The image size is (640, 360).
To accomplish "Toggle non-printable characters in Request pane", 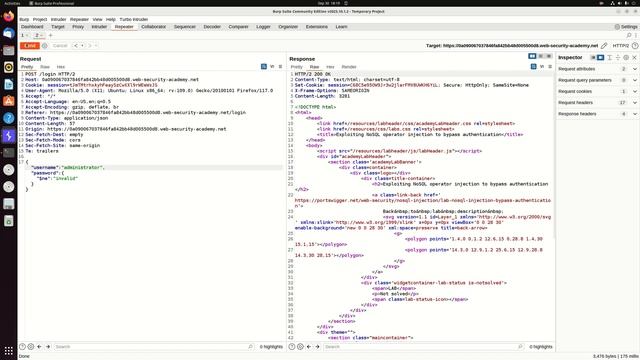I will click(x=272, y=67).
